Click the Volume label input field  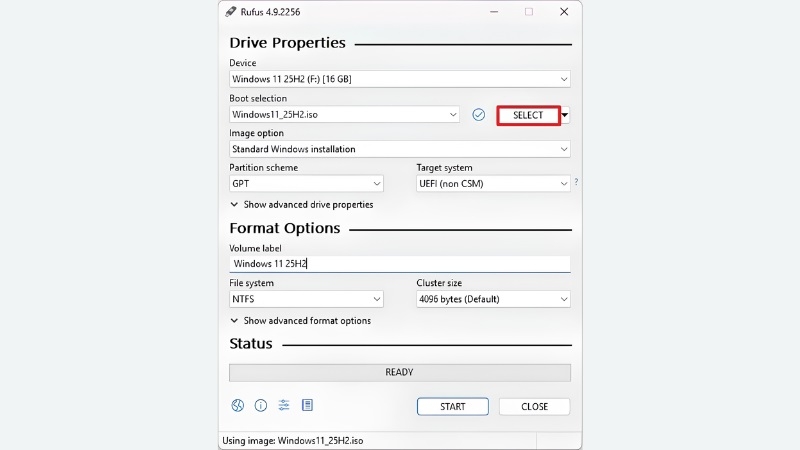[x=400, y=264]
